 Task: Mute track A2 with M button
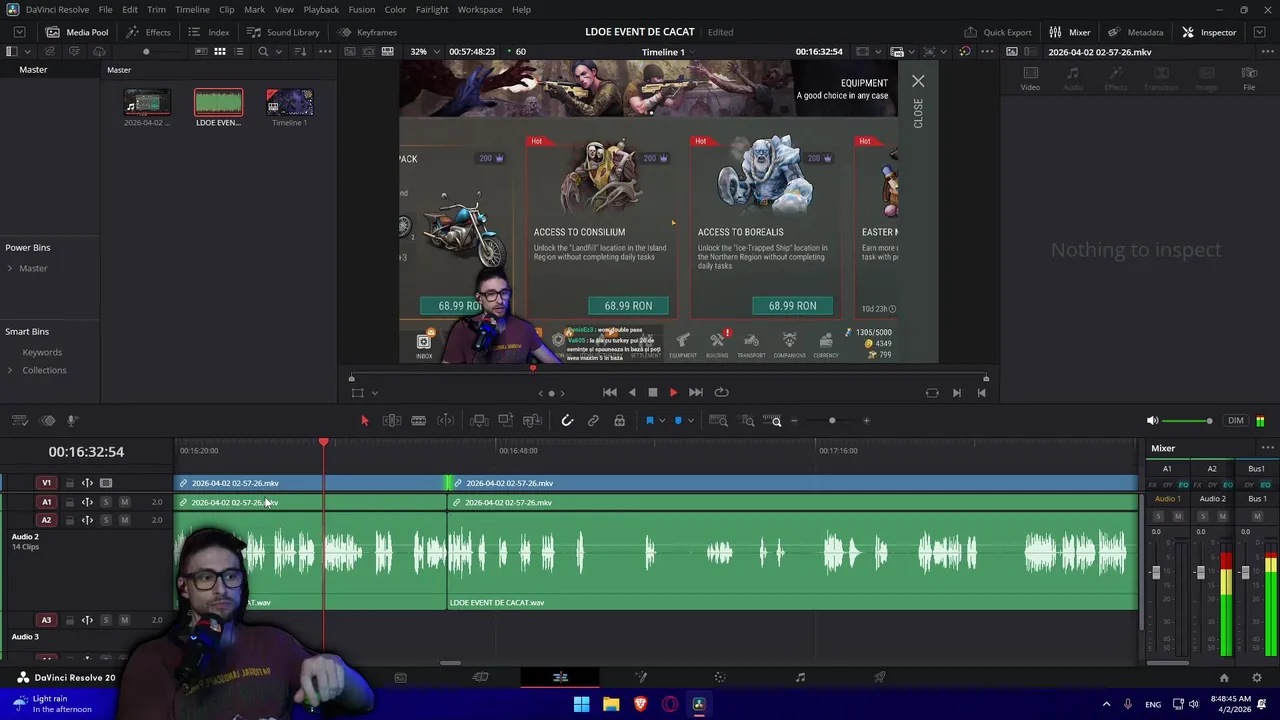pyautogui.click(x=124, y=520)
